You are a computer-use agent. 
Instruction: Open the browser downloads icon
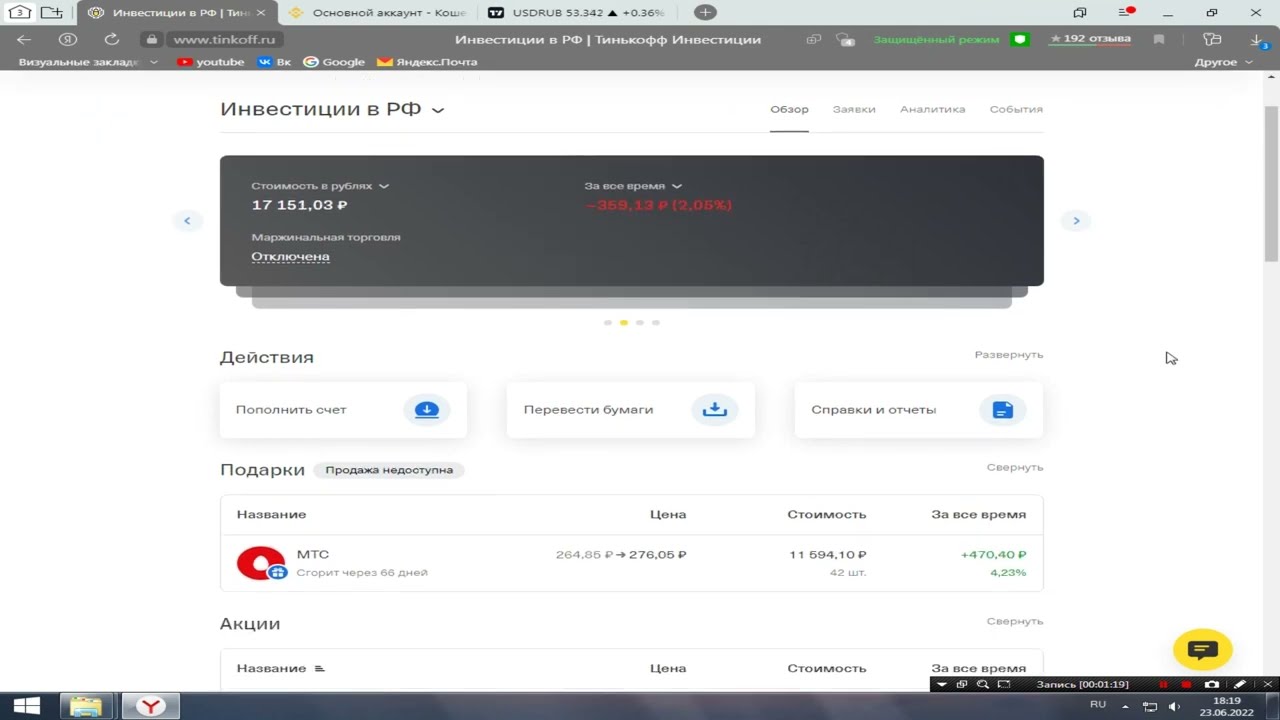coord(1258,40)
